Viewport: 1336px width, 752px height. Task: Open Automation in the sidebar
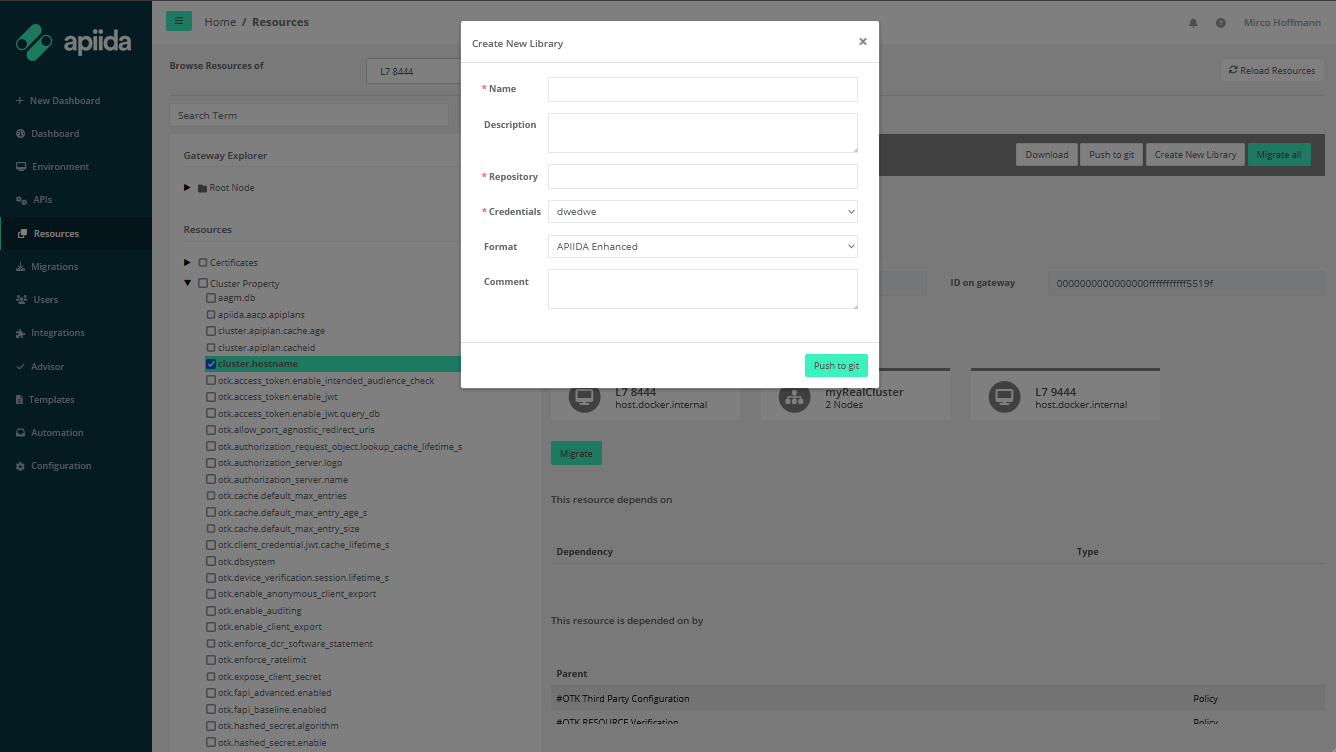click(x=57, y=433)
